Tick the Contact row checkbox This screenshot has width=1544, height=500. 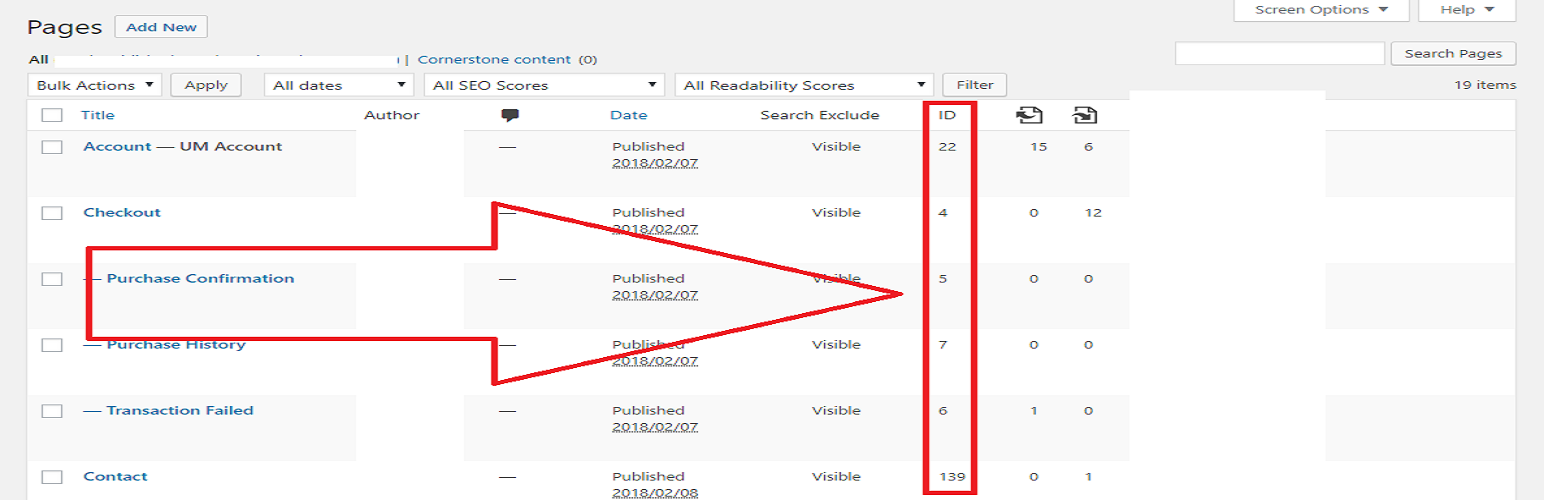pos(52,477)
